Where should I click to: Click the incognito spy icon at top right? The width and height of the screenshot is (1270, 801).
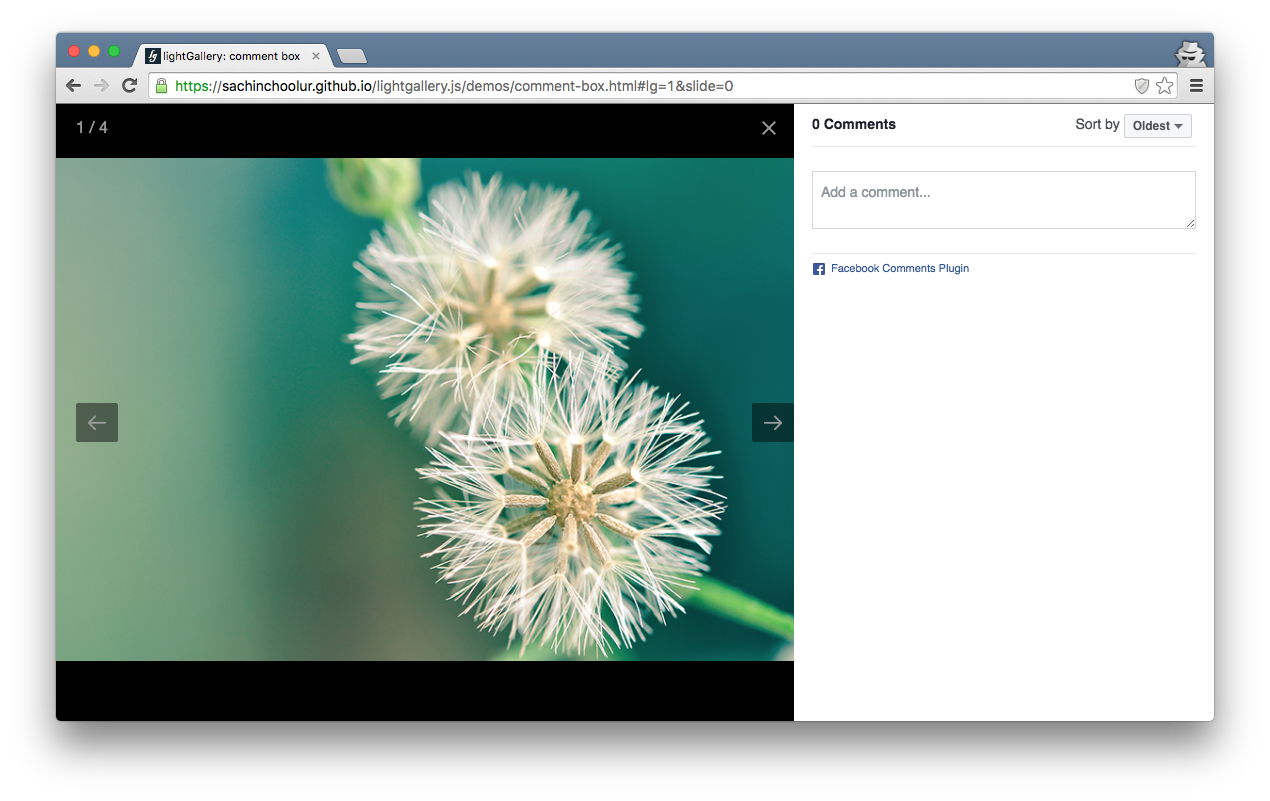coord(1190,52)
